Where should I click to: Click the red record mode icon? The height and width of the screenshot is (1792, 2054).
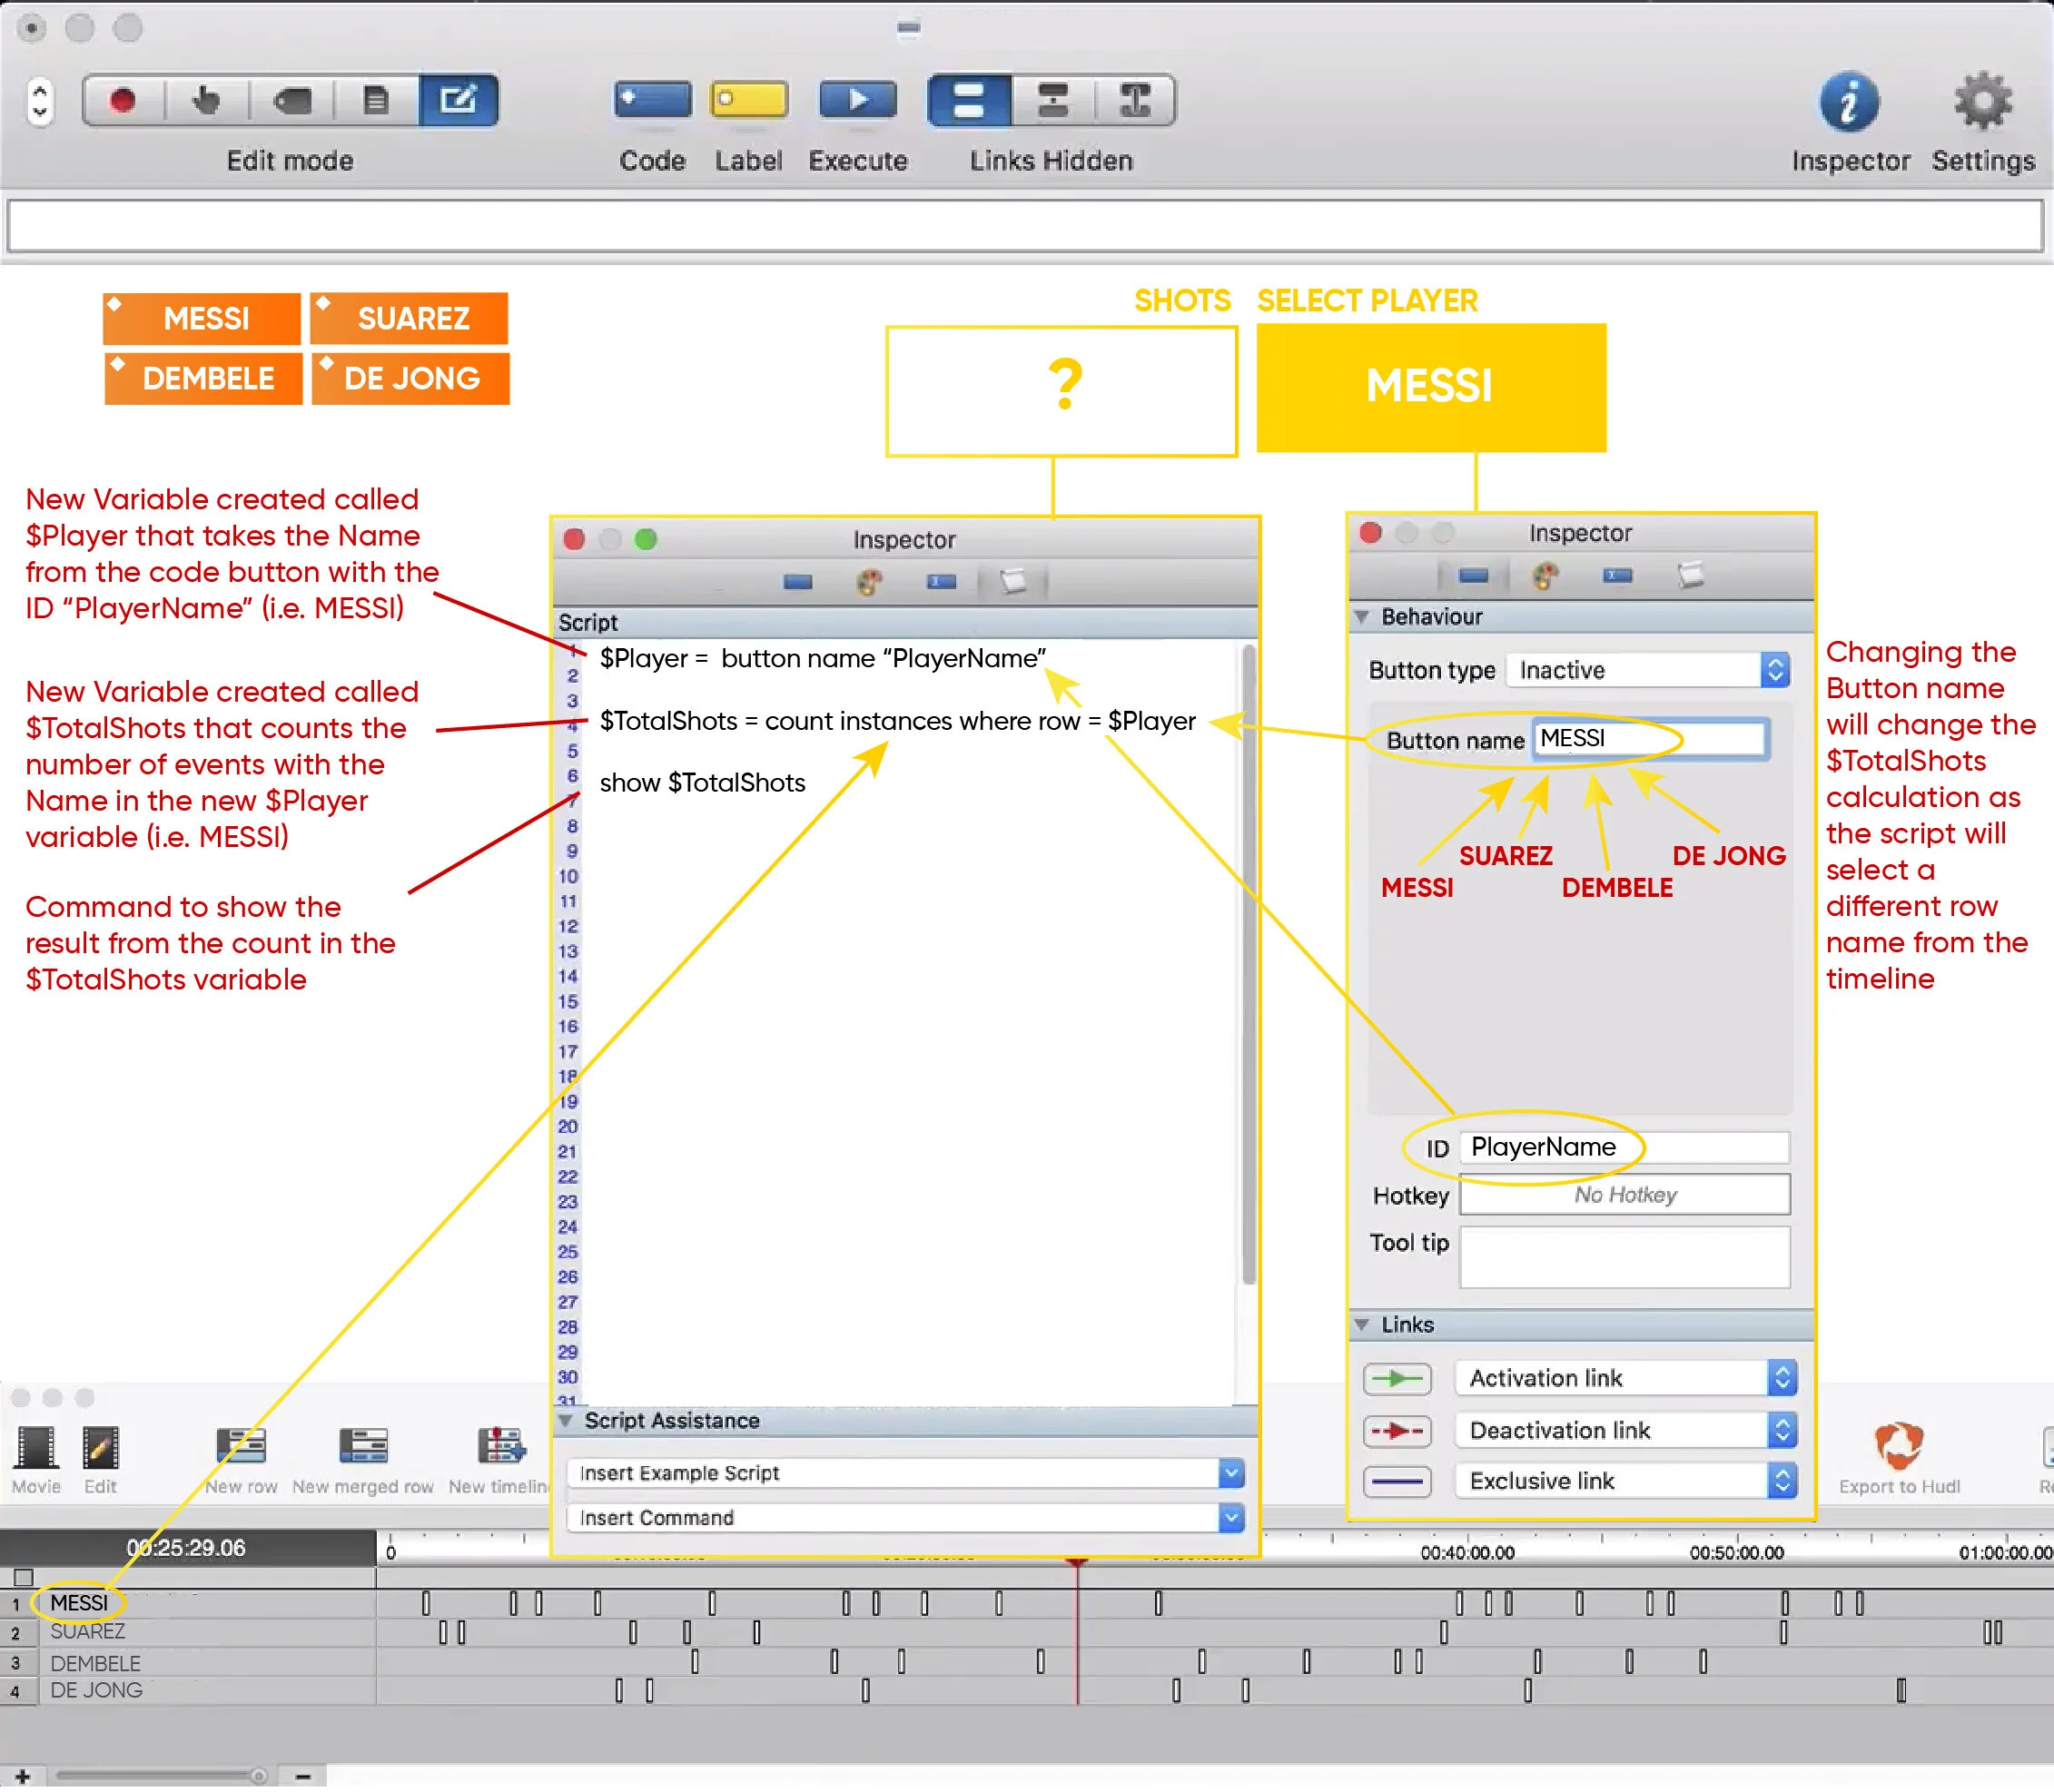(x=123, y=100)
